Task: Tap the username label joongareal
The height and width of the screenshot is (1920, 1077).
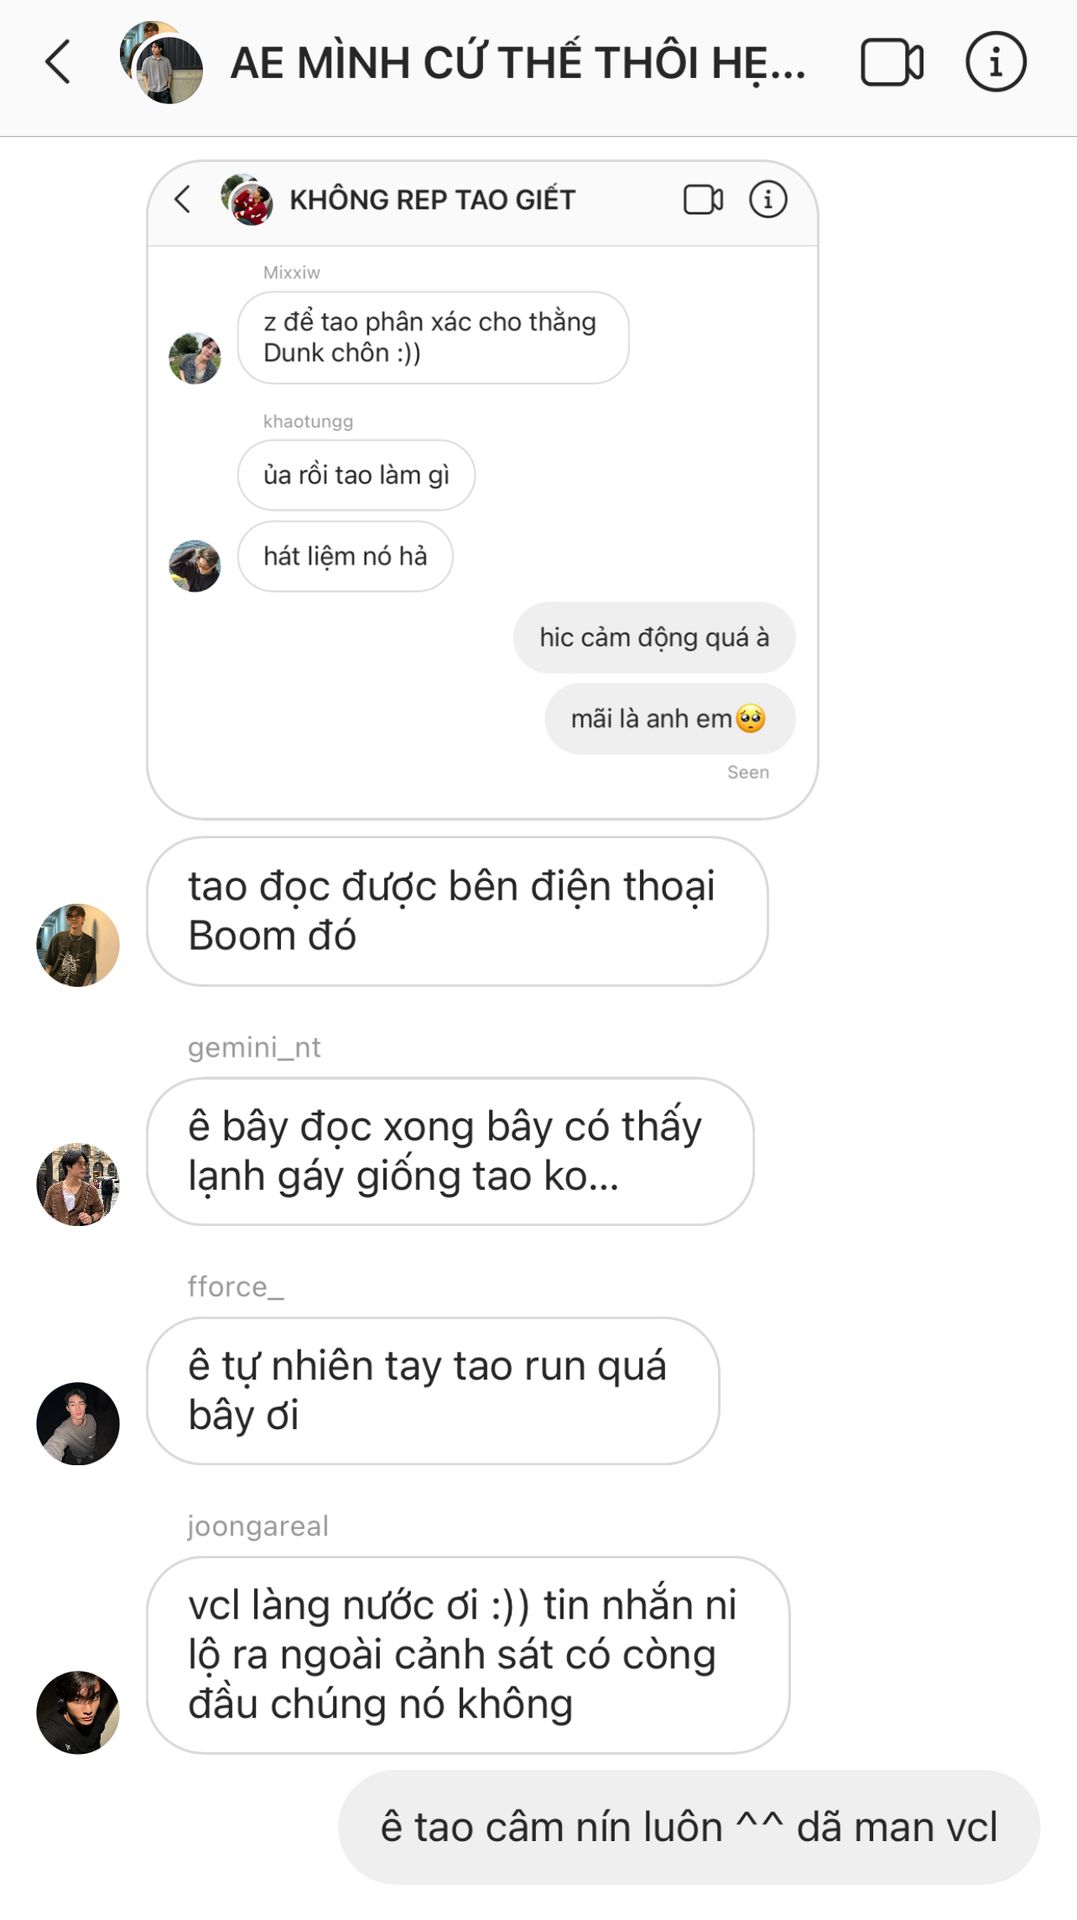Action: tap(258, 1526)
